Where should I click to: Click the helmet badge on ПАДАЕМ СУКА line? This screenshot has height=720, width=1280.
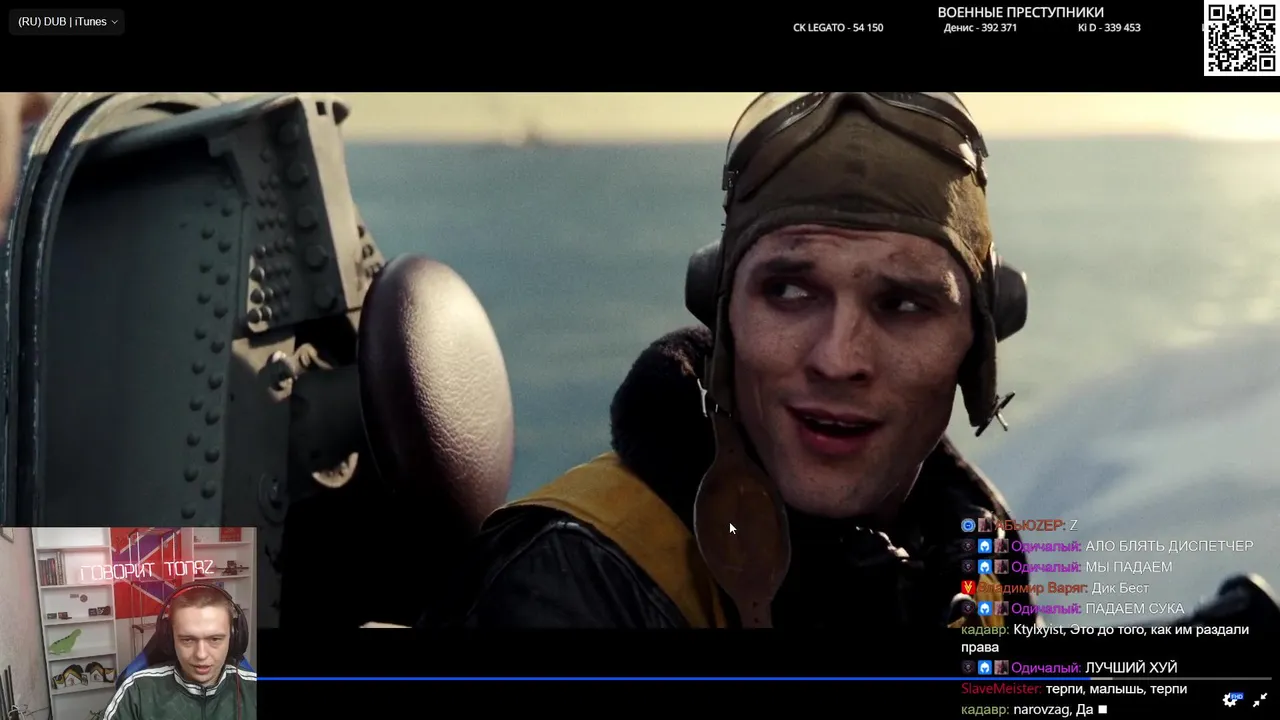(x=985, y=609)
